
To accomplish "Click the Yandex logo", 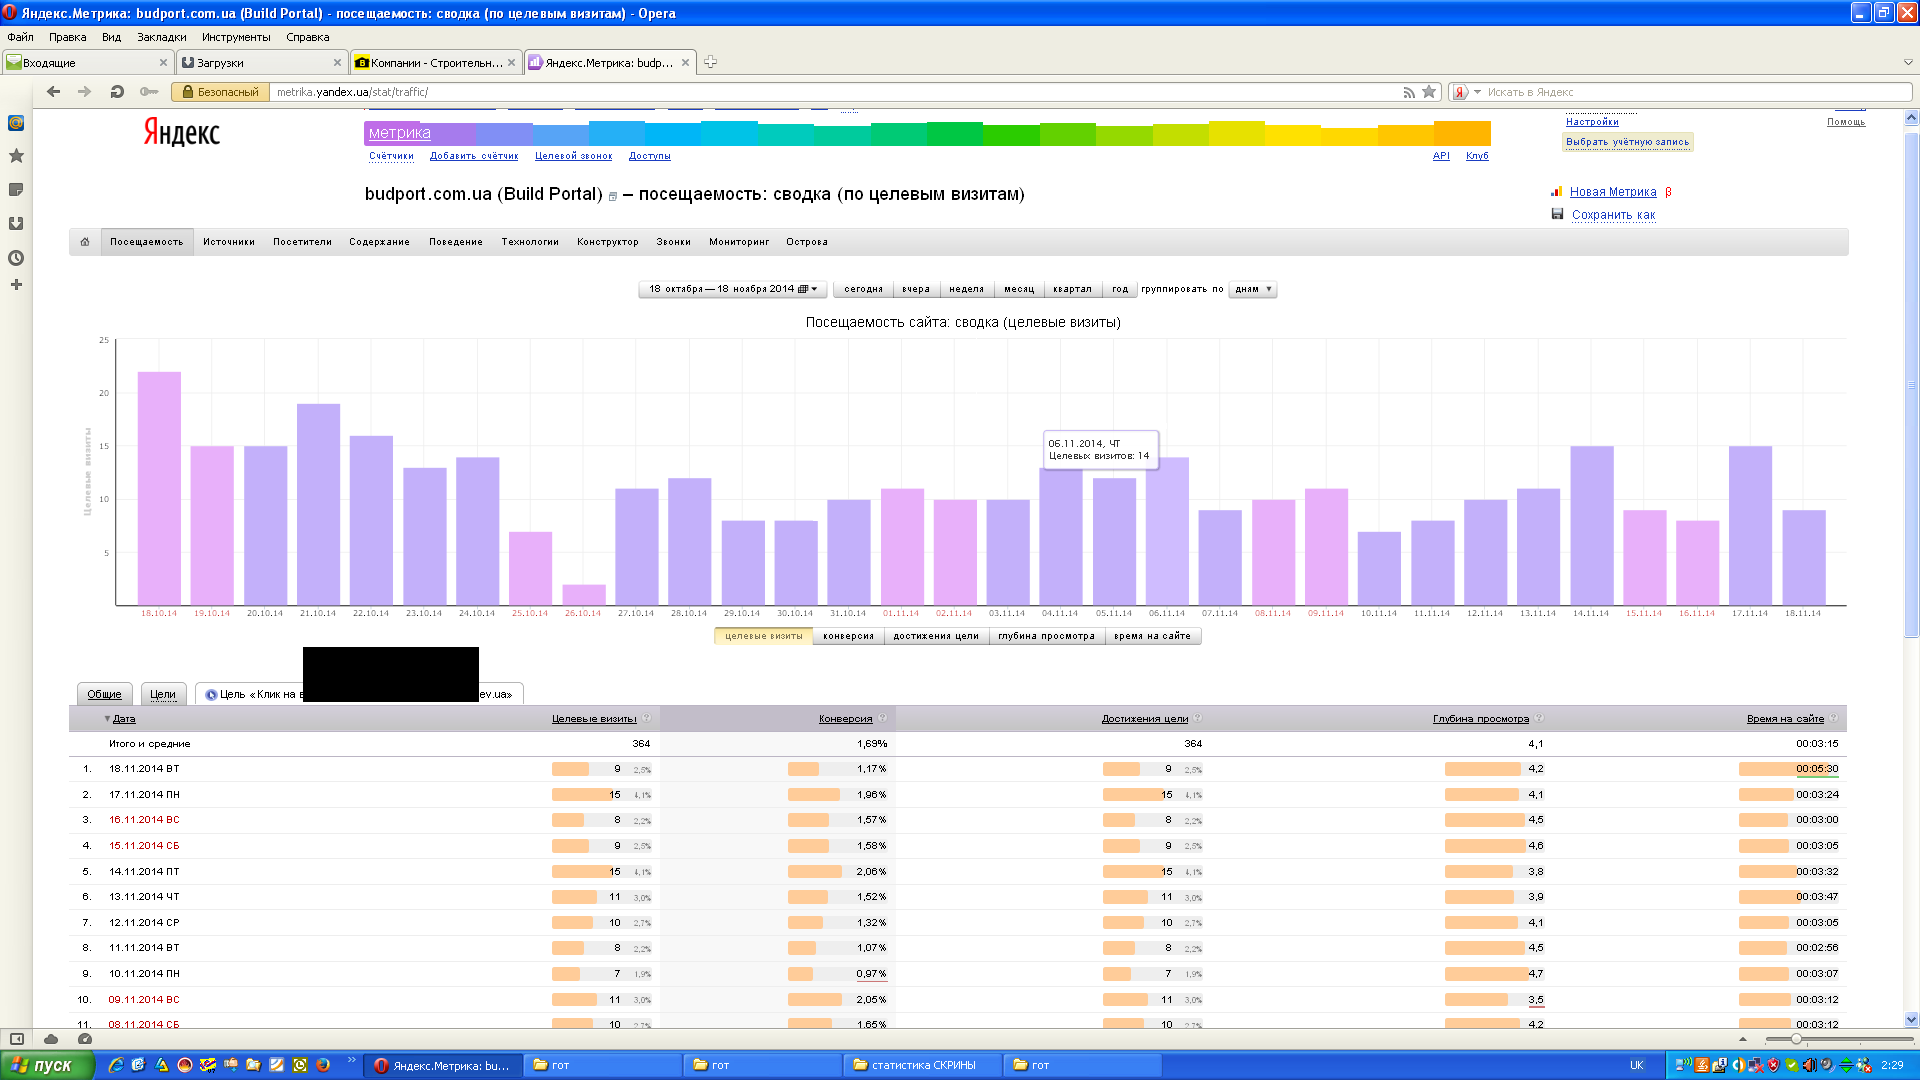I will pyautogui.click(x=181, y=132).
